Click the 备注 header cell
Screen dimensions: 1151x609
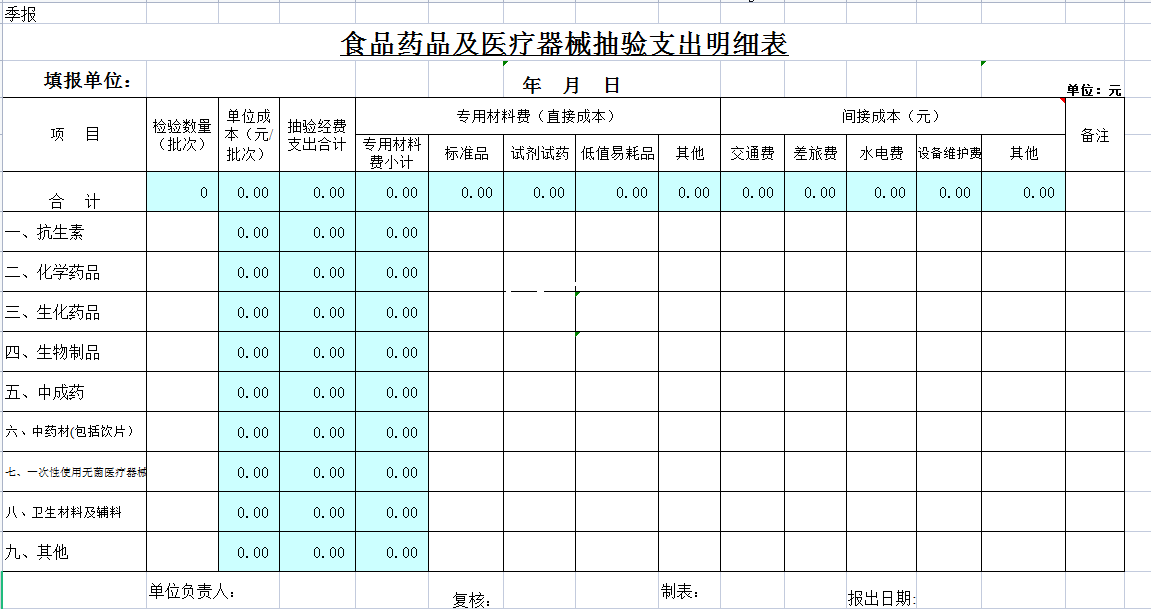click(x=1095, y=135)
